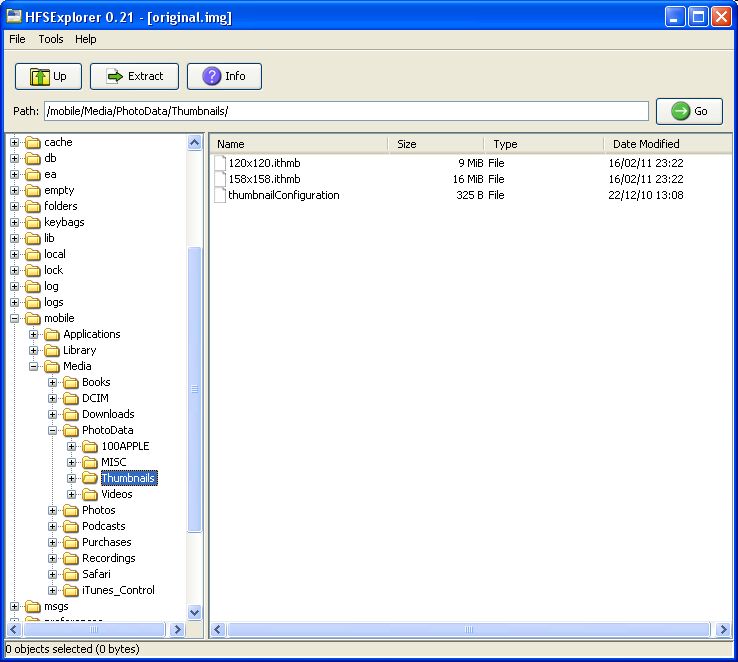
Task: Select the empty folder icon
Action: tap(33, 191)
